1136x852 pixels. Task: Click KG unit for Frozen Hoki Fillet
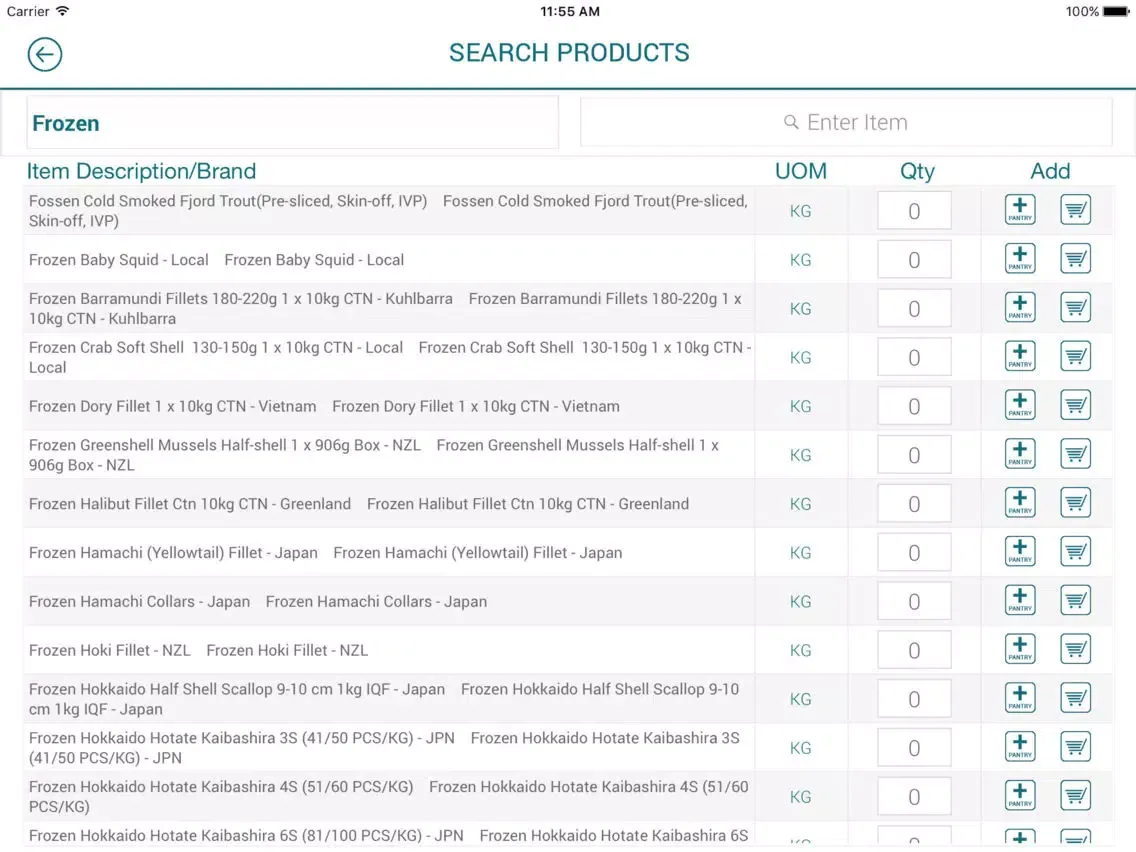801,651
